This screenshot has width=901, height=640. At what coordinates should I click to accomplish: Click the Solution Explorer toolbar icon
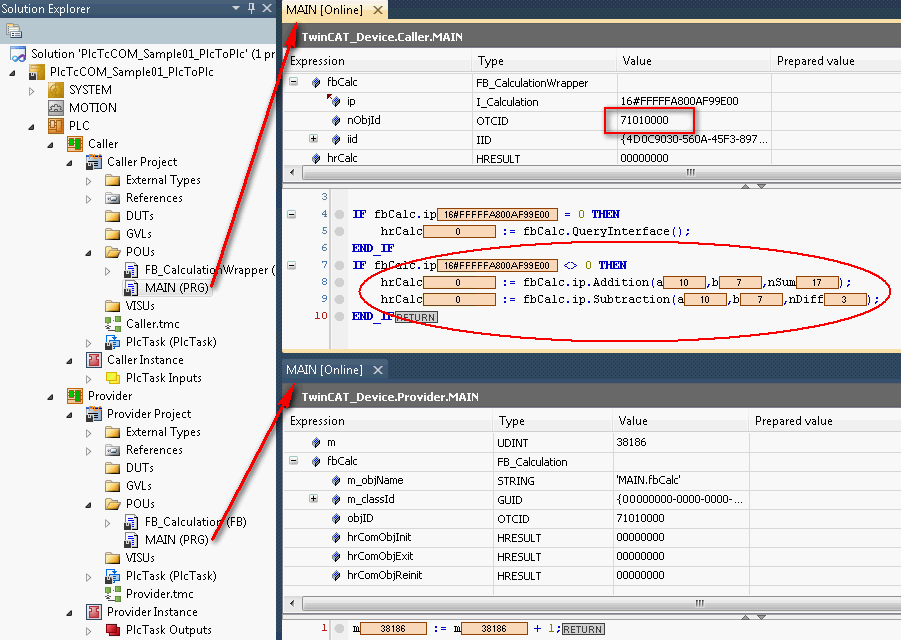coord(13,30)
